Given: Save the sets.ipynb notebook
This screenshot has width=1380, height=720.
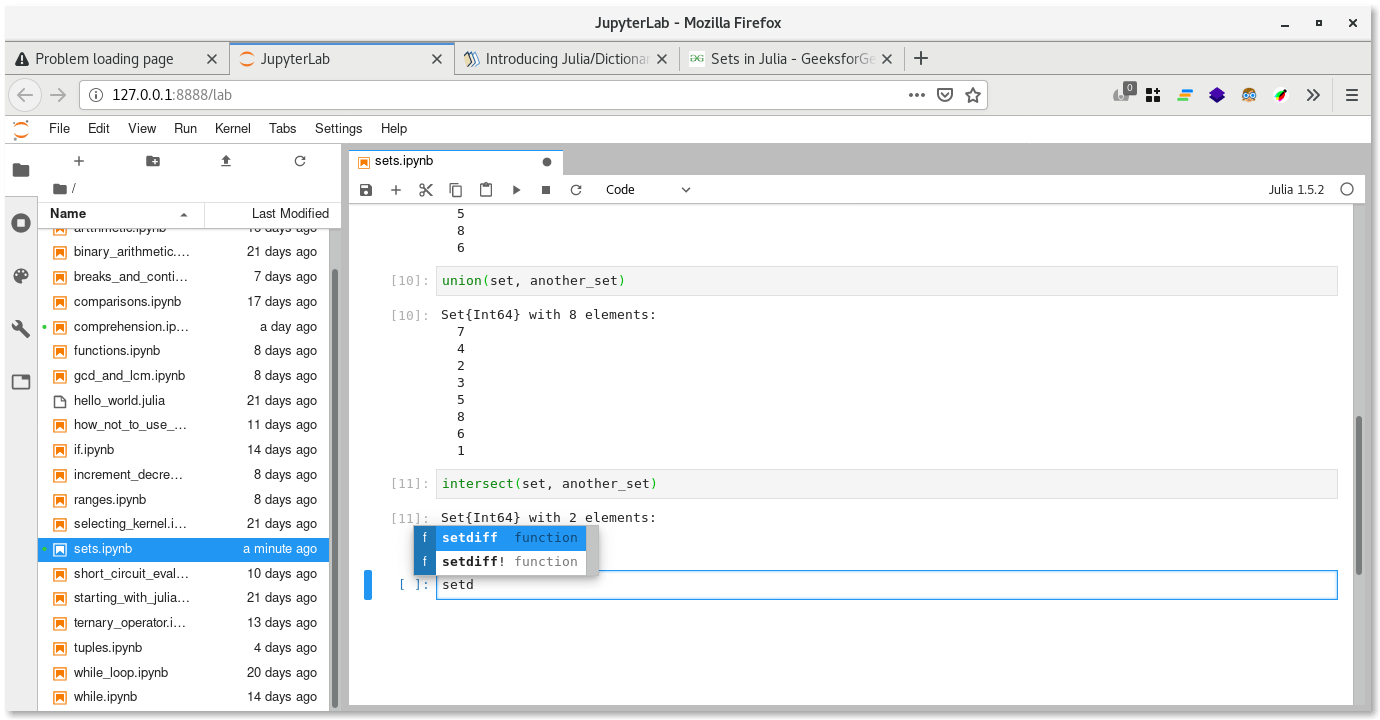Looking at the screenshot, I should (365, 189).
